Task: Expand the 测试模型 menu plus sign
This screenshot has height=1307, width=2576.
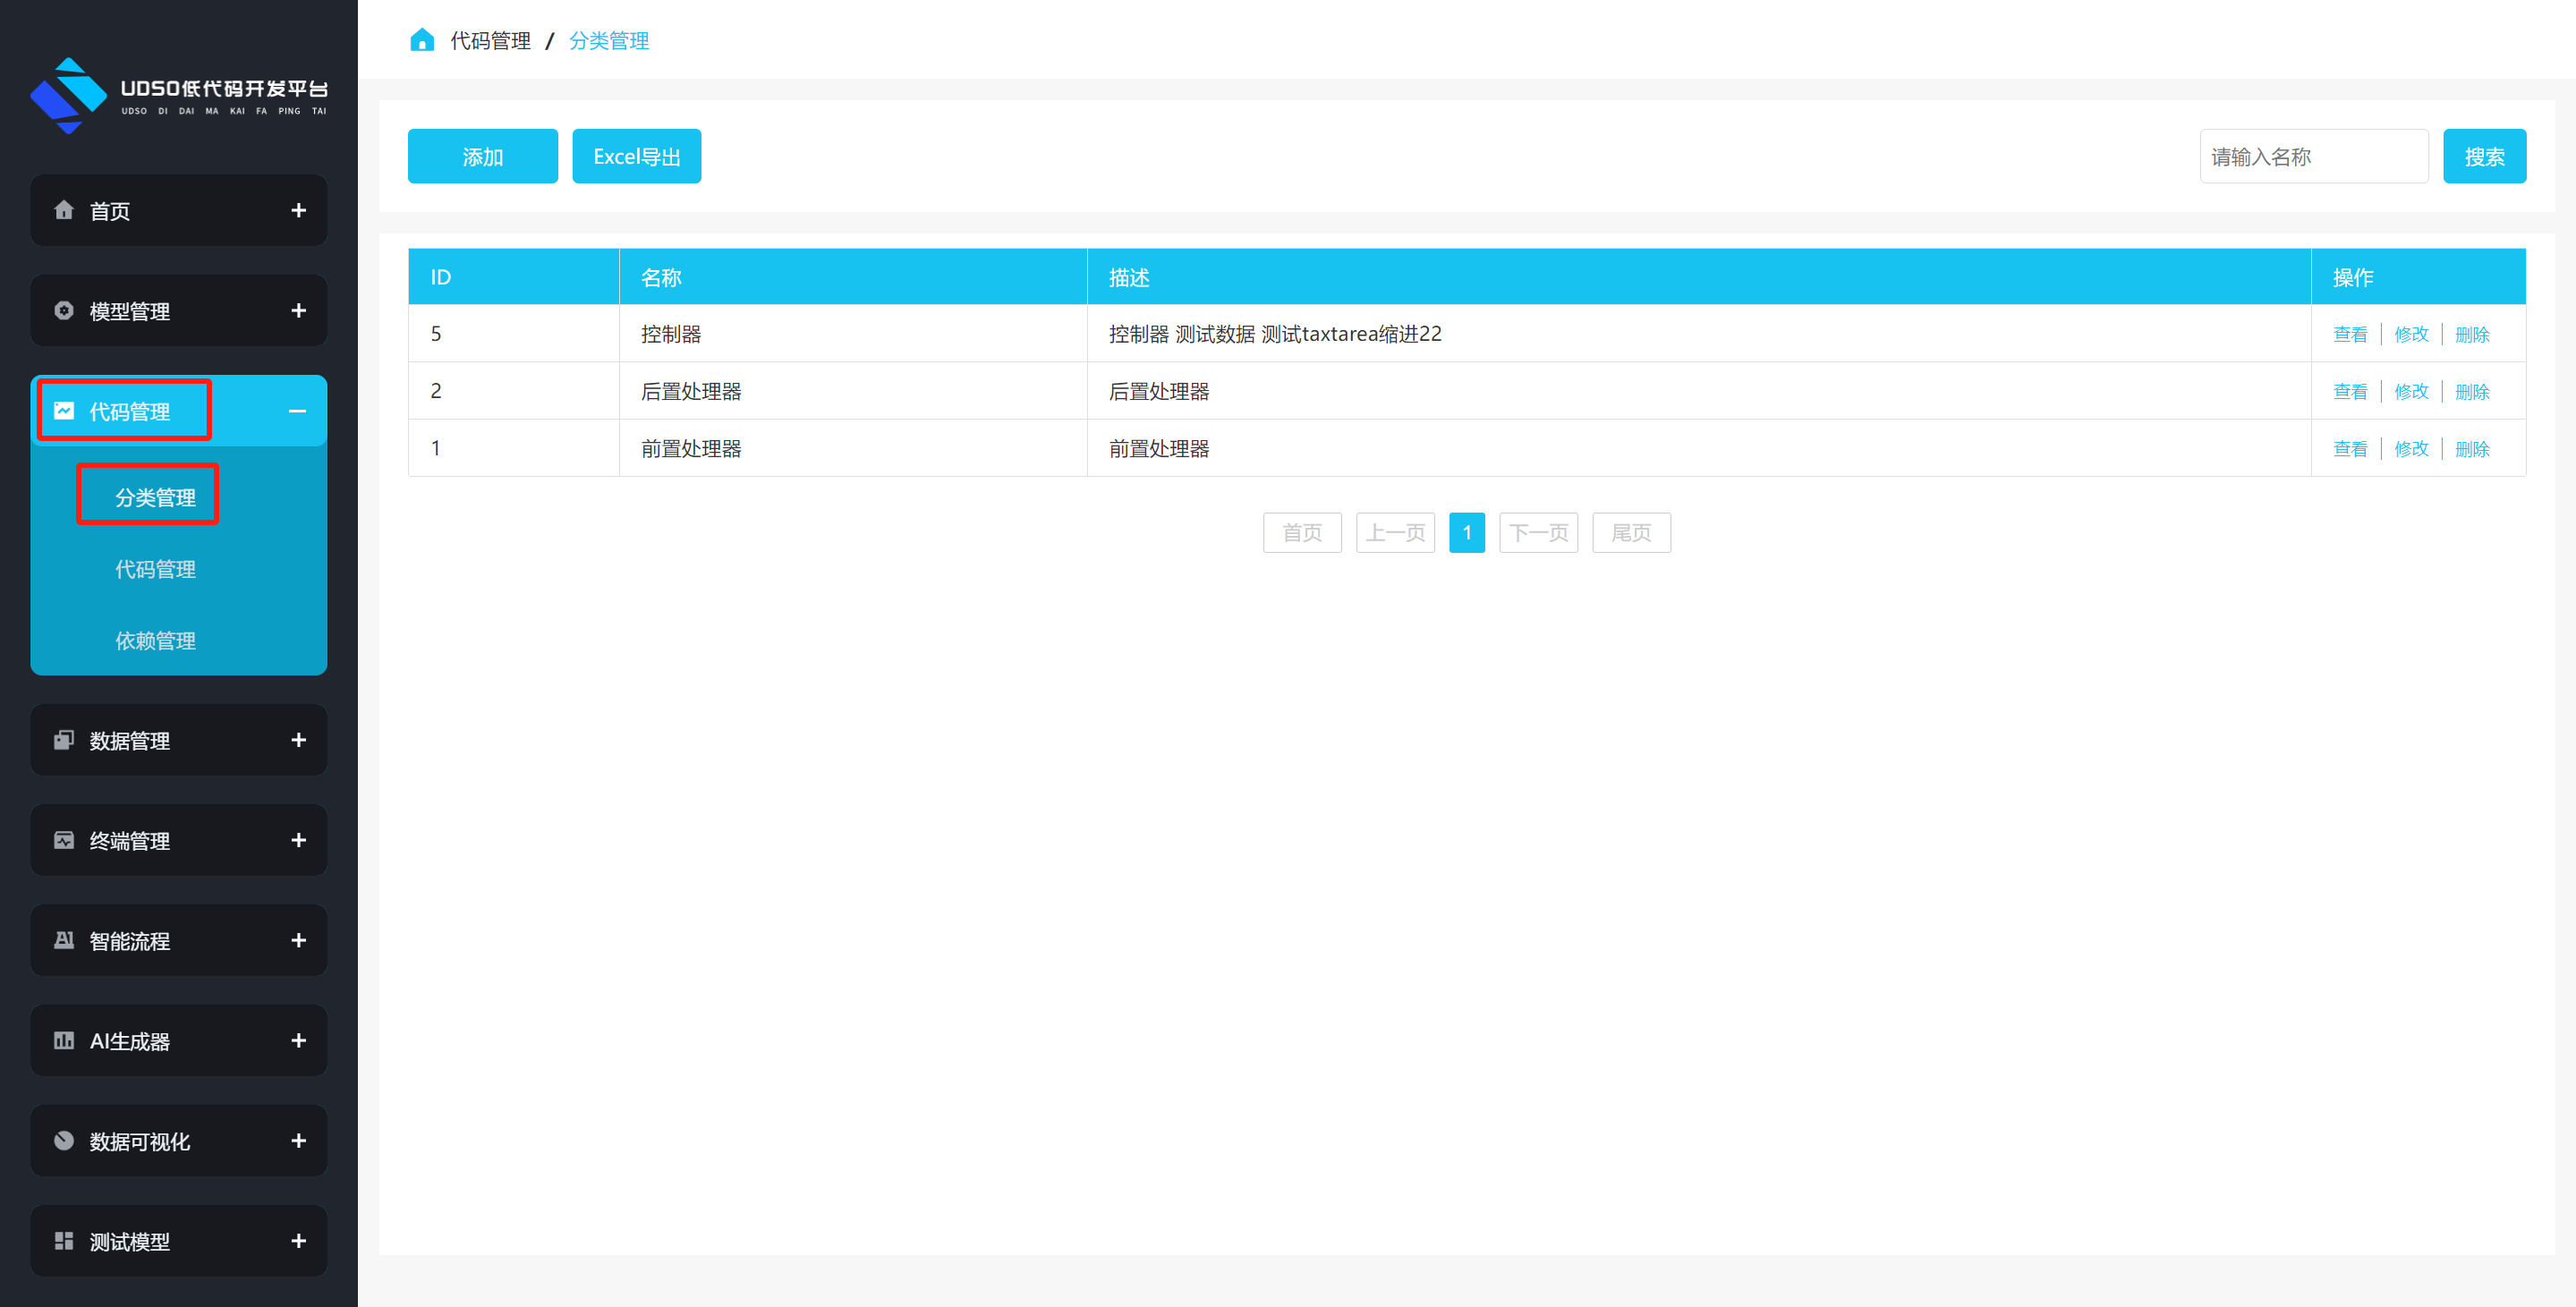Action: coord(298,1241)
